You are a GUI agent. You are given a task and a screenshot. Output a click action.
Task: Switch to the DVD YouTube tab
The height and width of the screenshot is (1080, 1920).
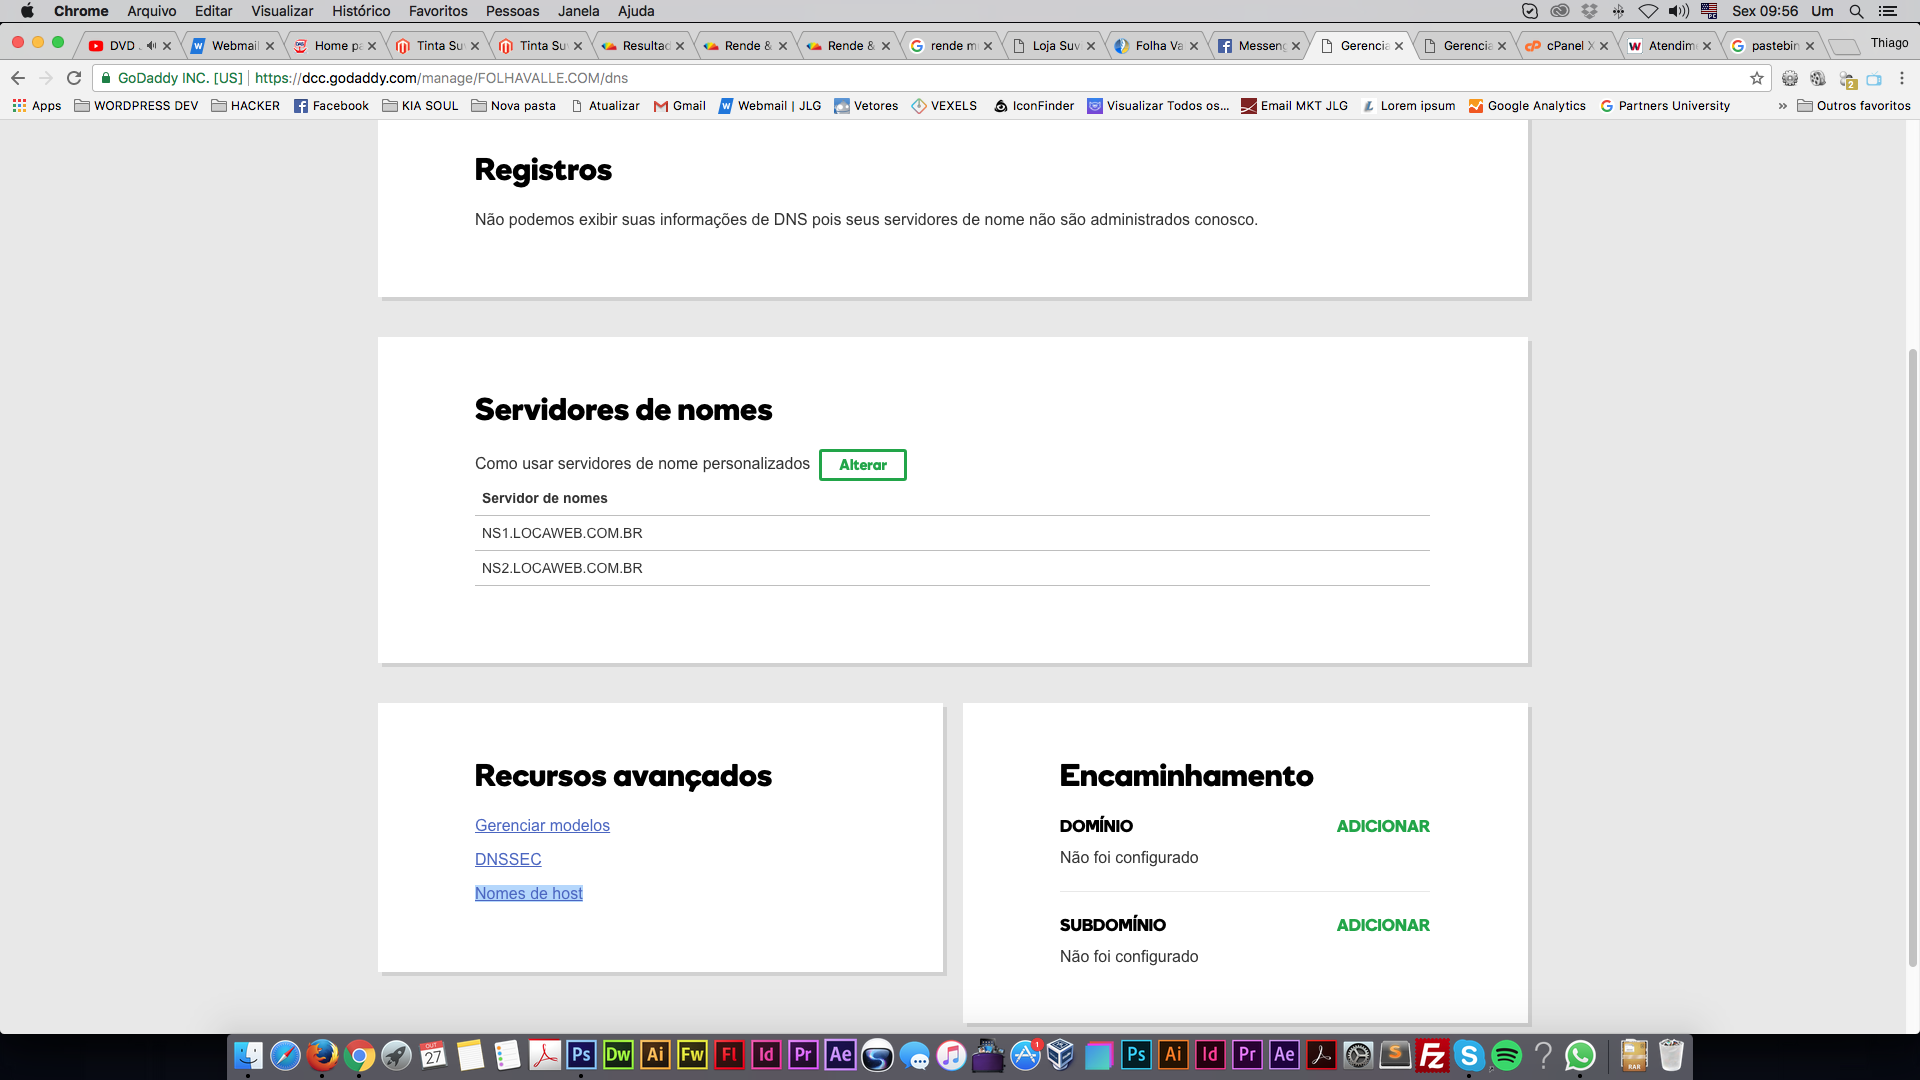(x=130, y=46)
